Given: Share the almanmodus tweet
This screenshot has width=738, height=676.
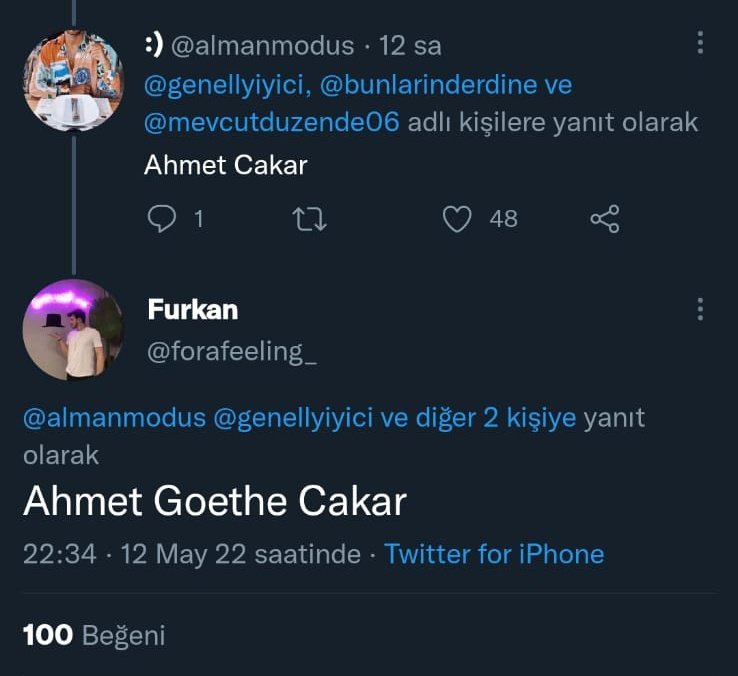Looking at the screenshot, I should point(604,218).
